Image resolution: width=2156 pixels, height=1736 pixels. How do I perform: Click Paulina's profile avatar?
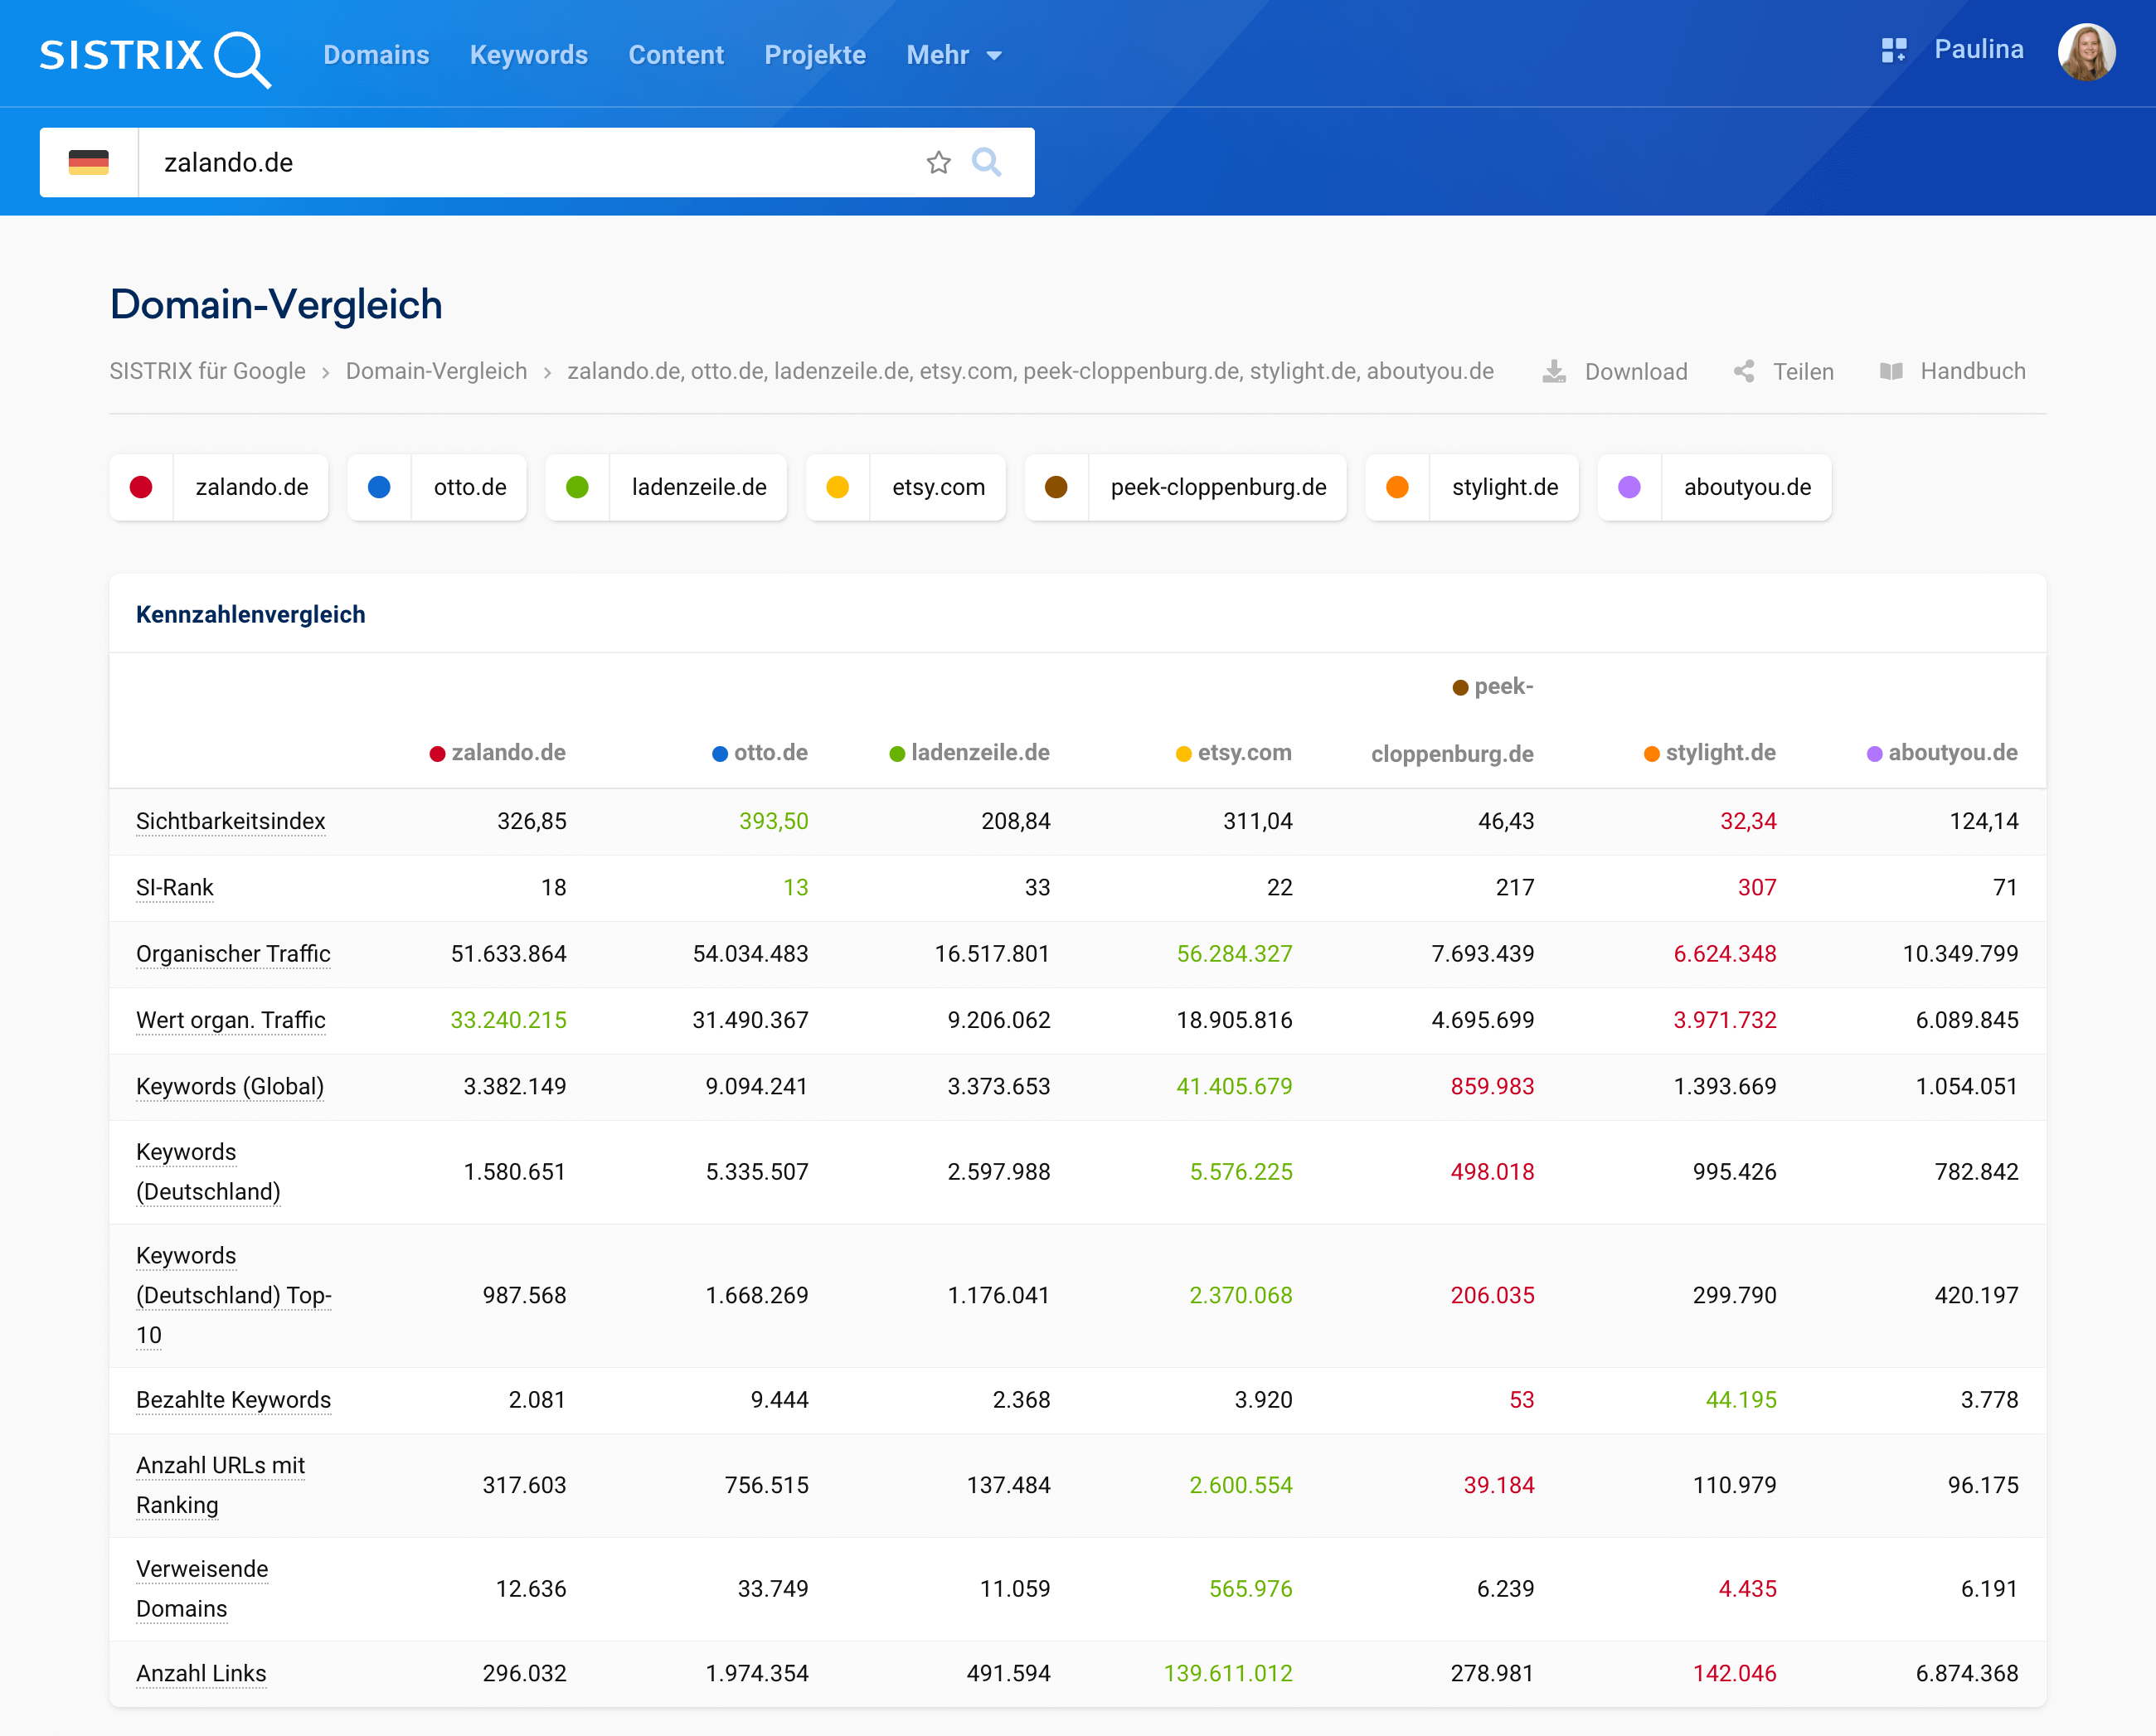[x=2086, y=52]
